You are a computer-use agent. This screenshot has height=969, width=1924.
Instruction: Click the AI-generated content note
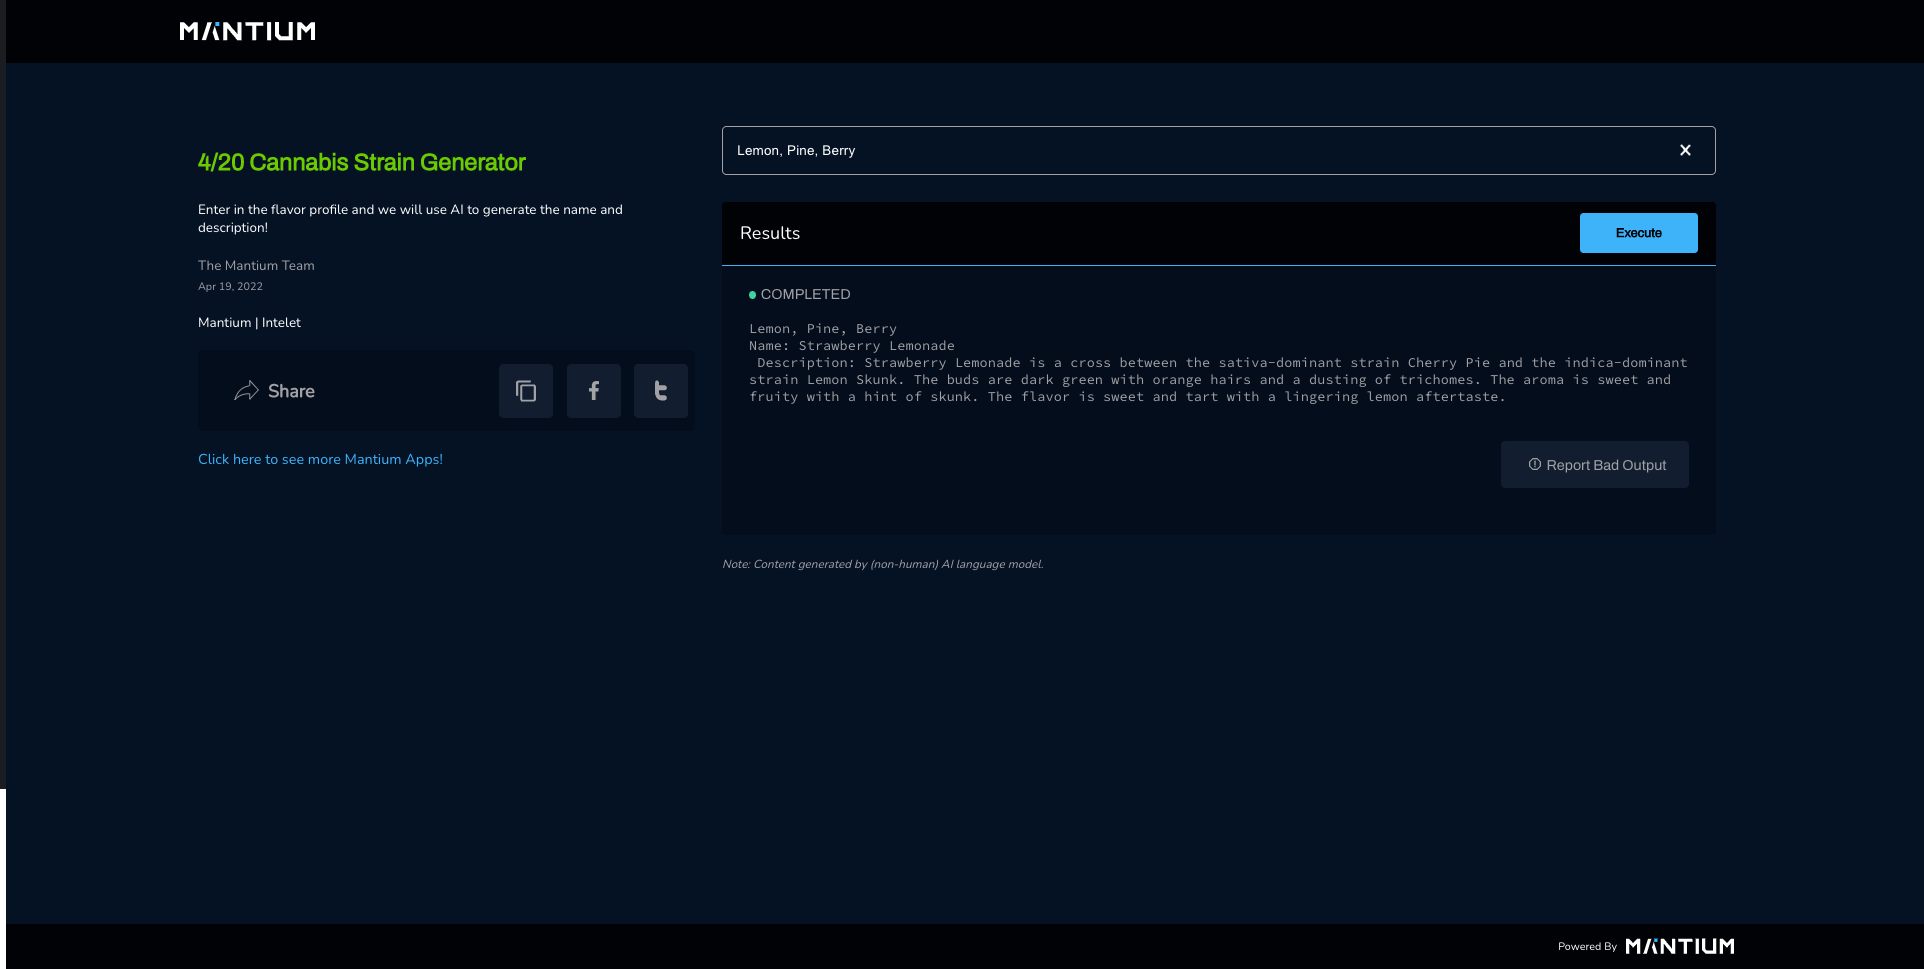882,564
